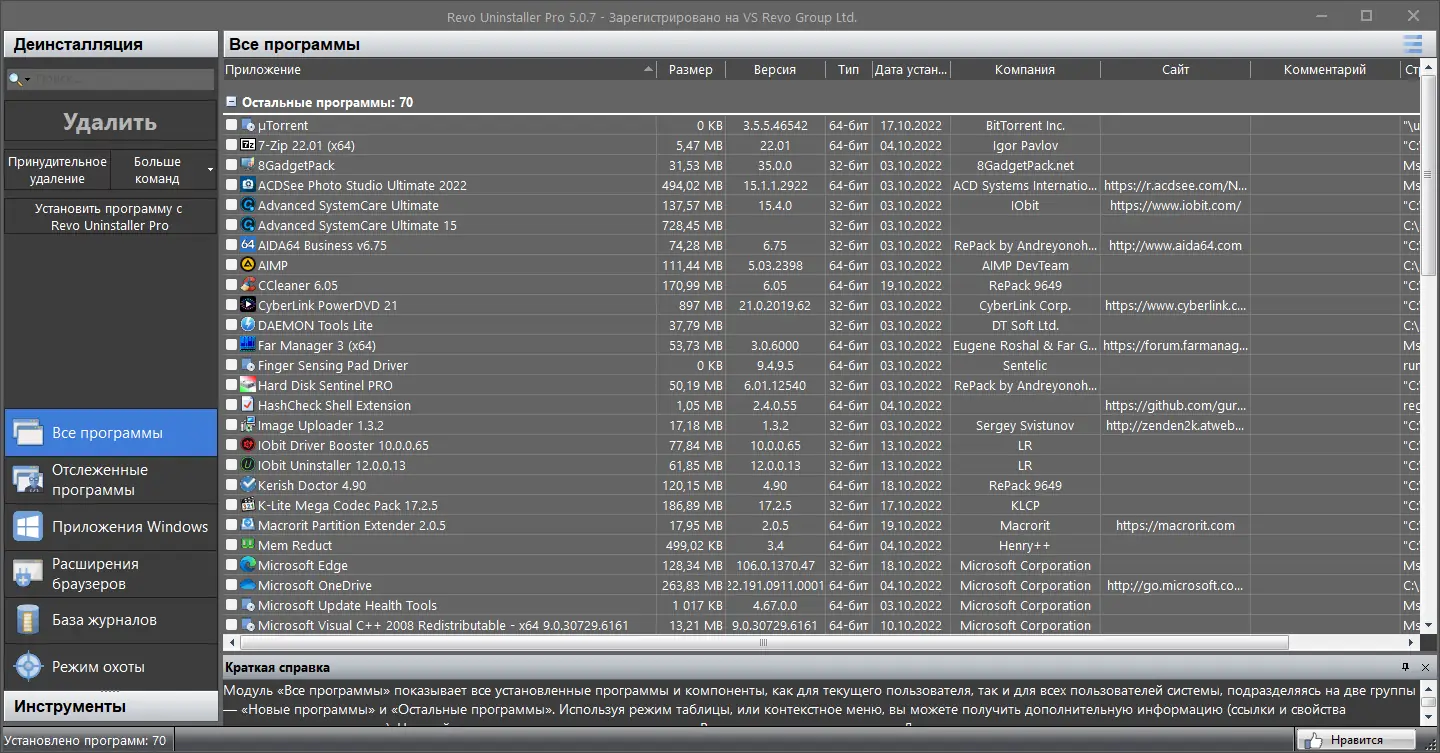Open the view options menu icon
This screenshot has width=1440, height=753.
[1412, 44]
